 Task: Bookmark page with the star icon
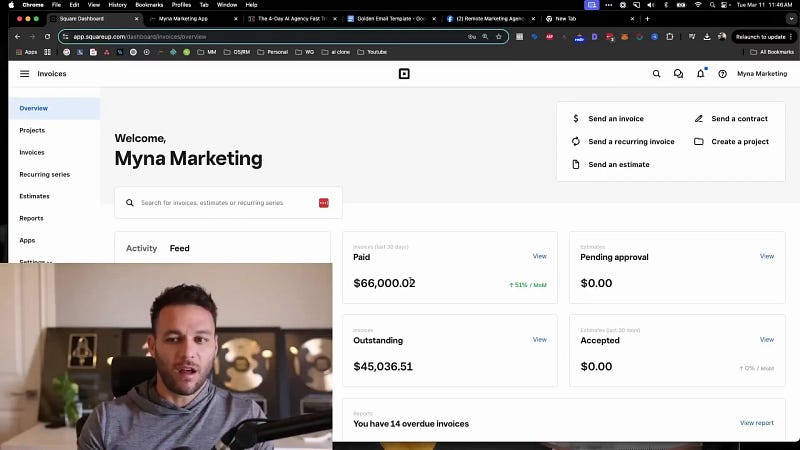point(499,37)
